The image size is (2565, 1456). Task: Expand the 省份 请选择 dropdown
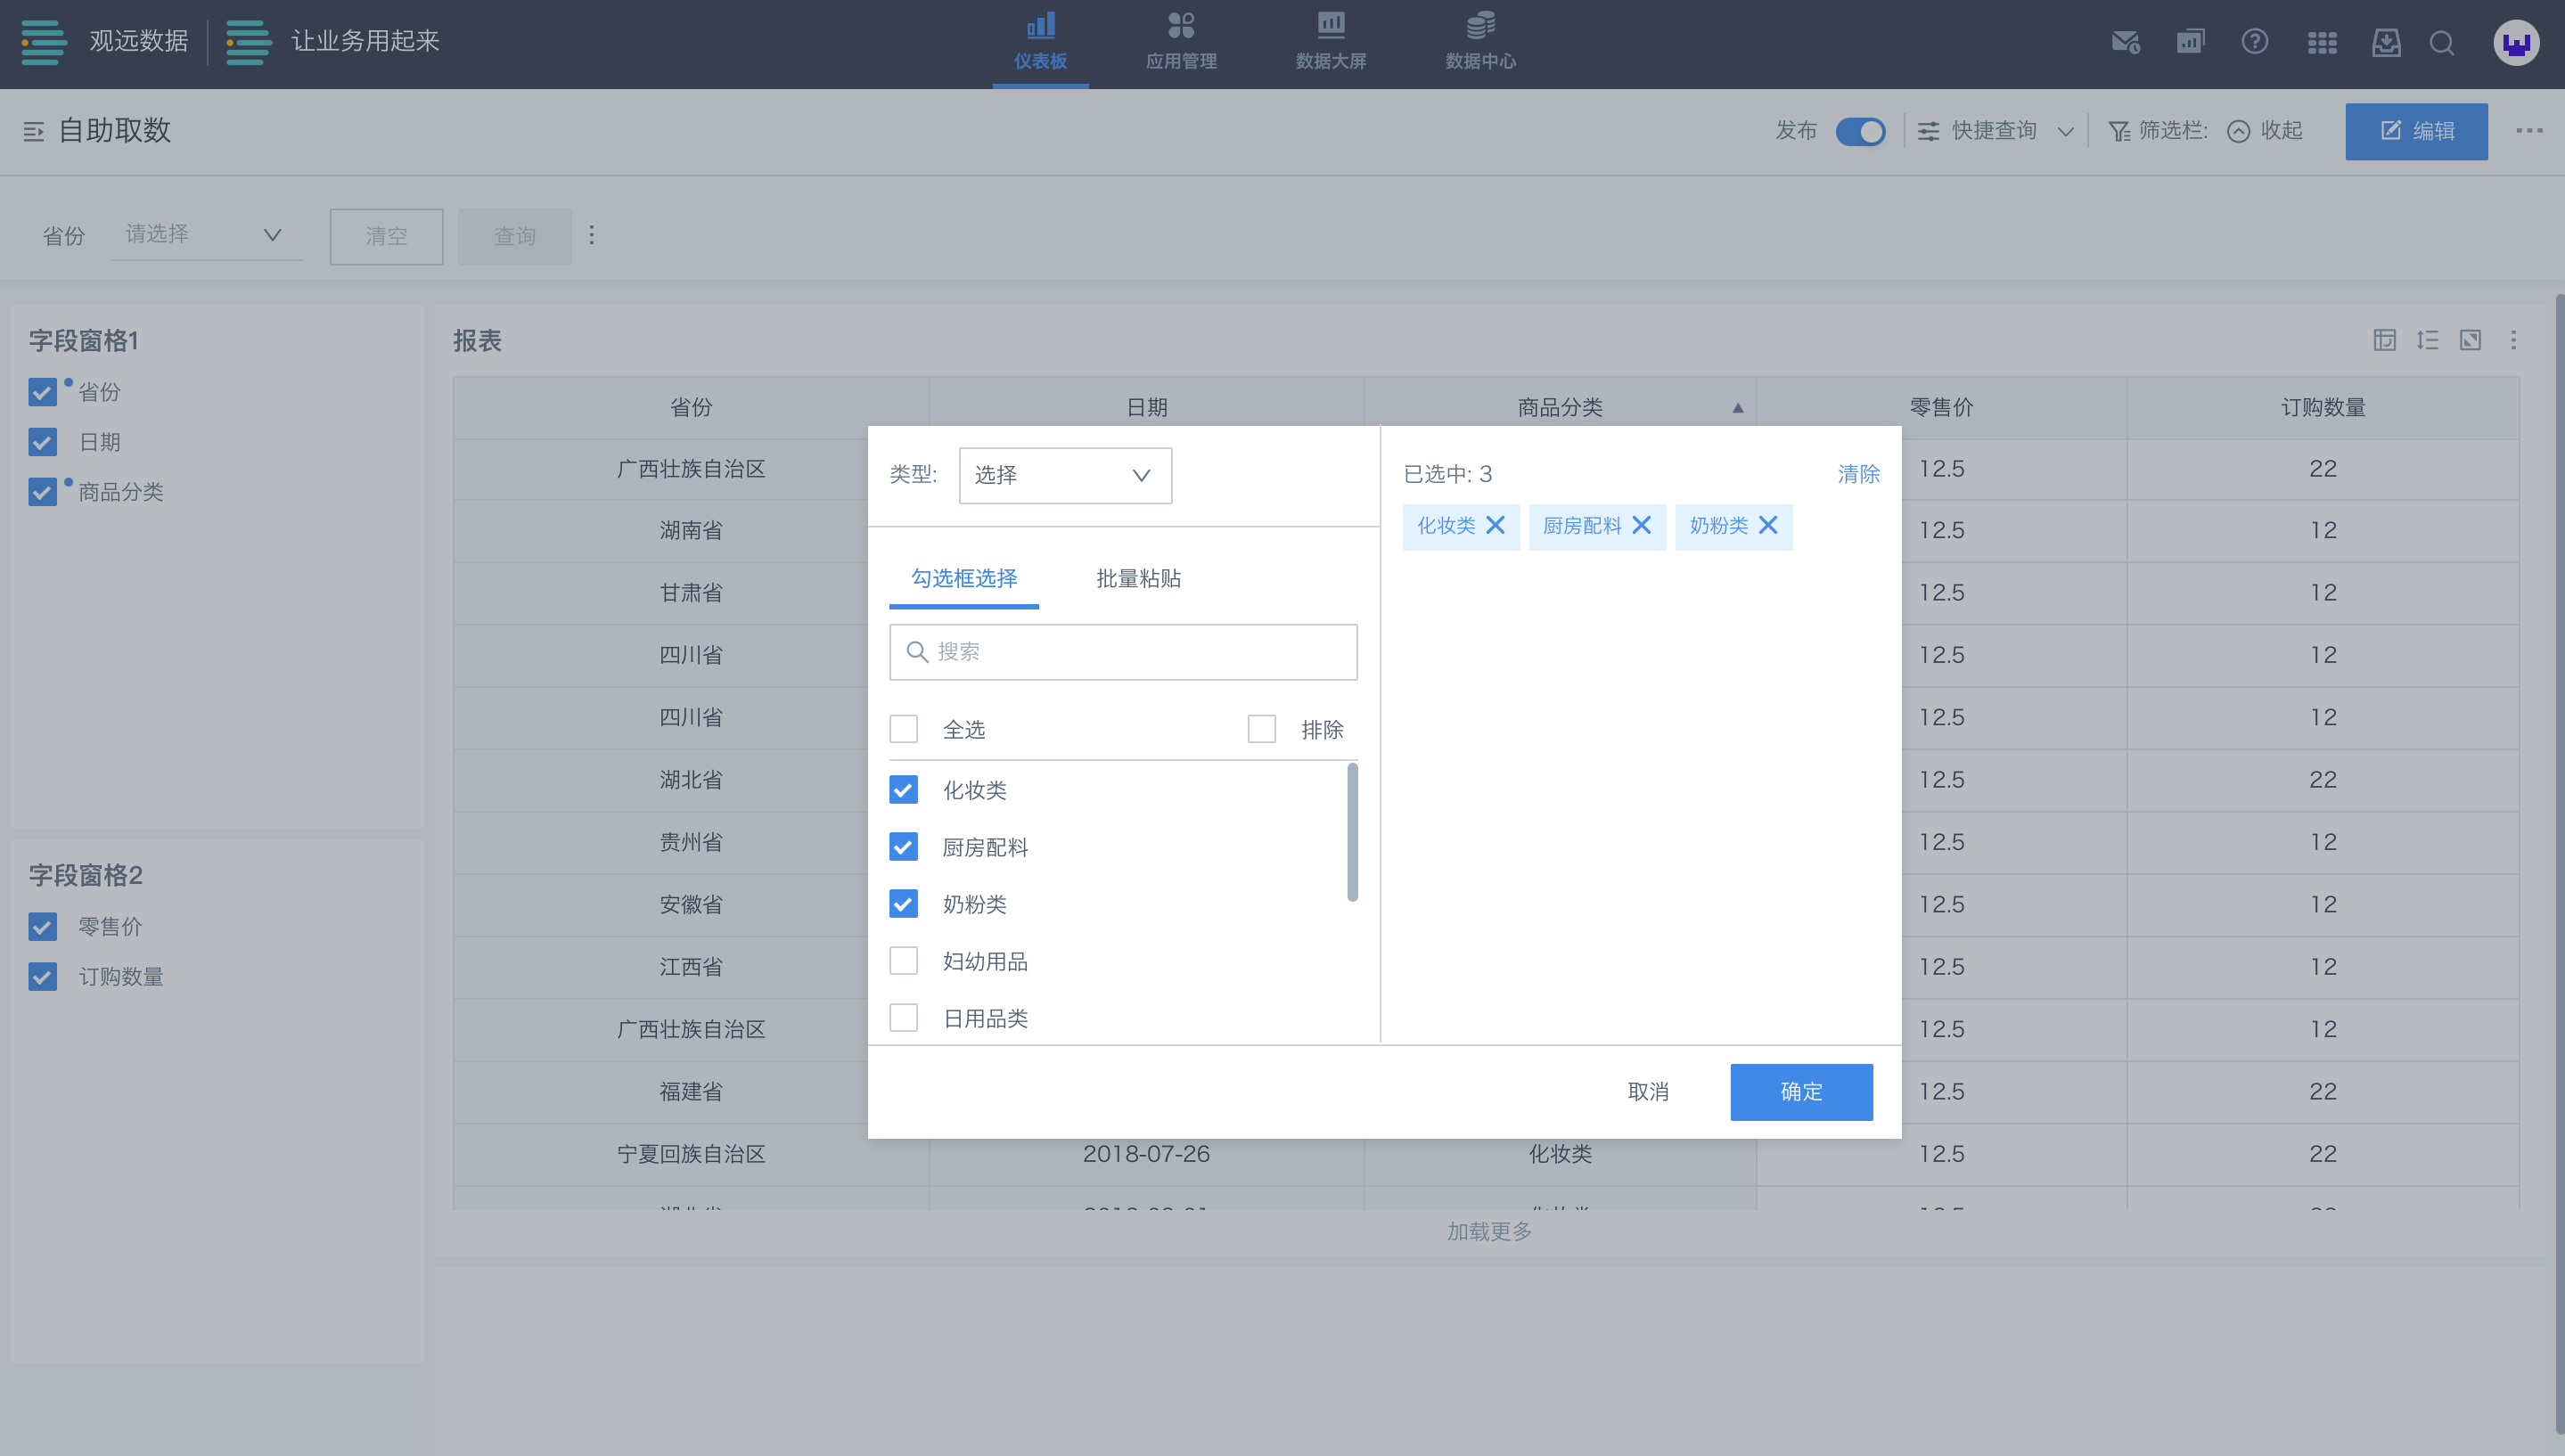pyautogui.click(x=205, y=235)
